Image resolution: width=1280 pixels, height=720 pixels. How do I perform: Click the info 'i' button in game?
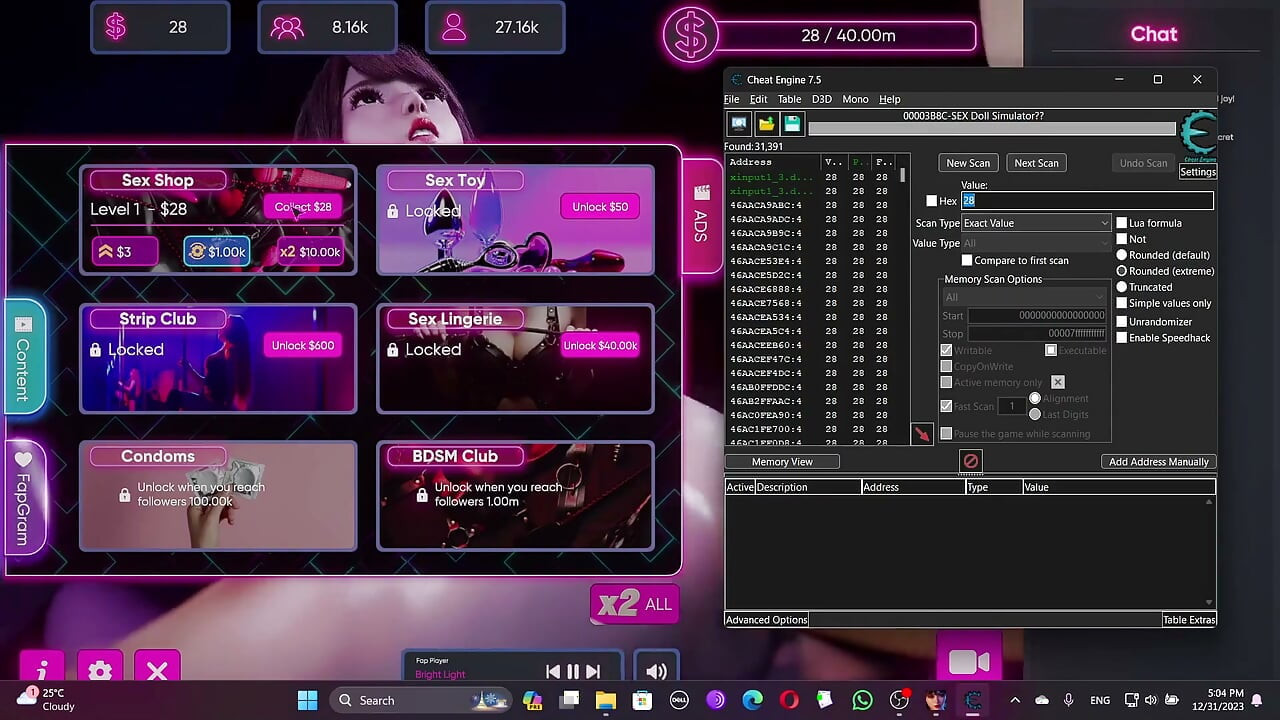[x=42, y=670]
